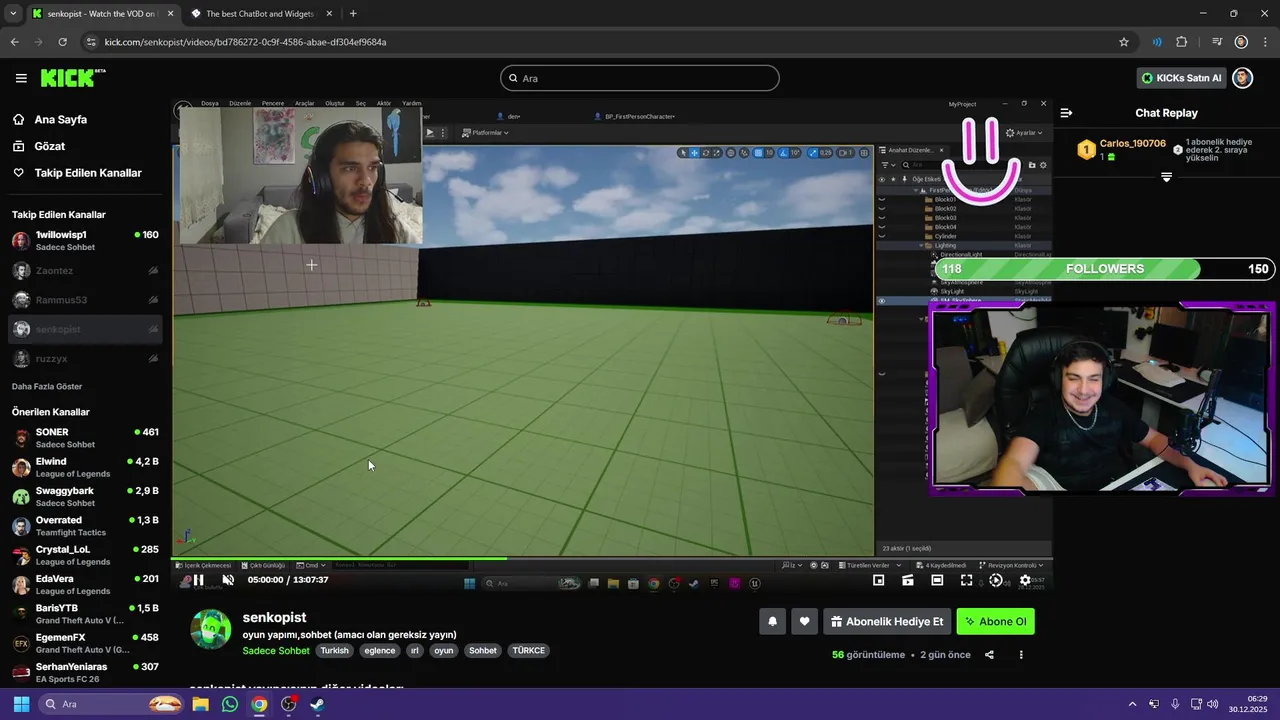Image resolution: width=1280 pixels, height=720 pixels.
Task: Pause the VOD playback
Action: (198, 580)
